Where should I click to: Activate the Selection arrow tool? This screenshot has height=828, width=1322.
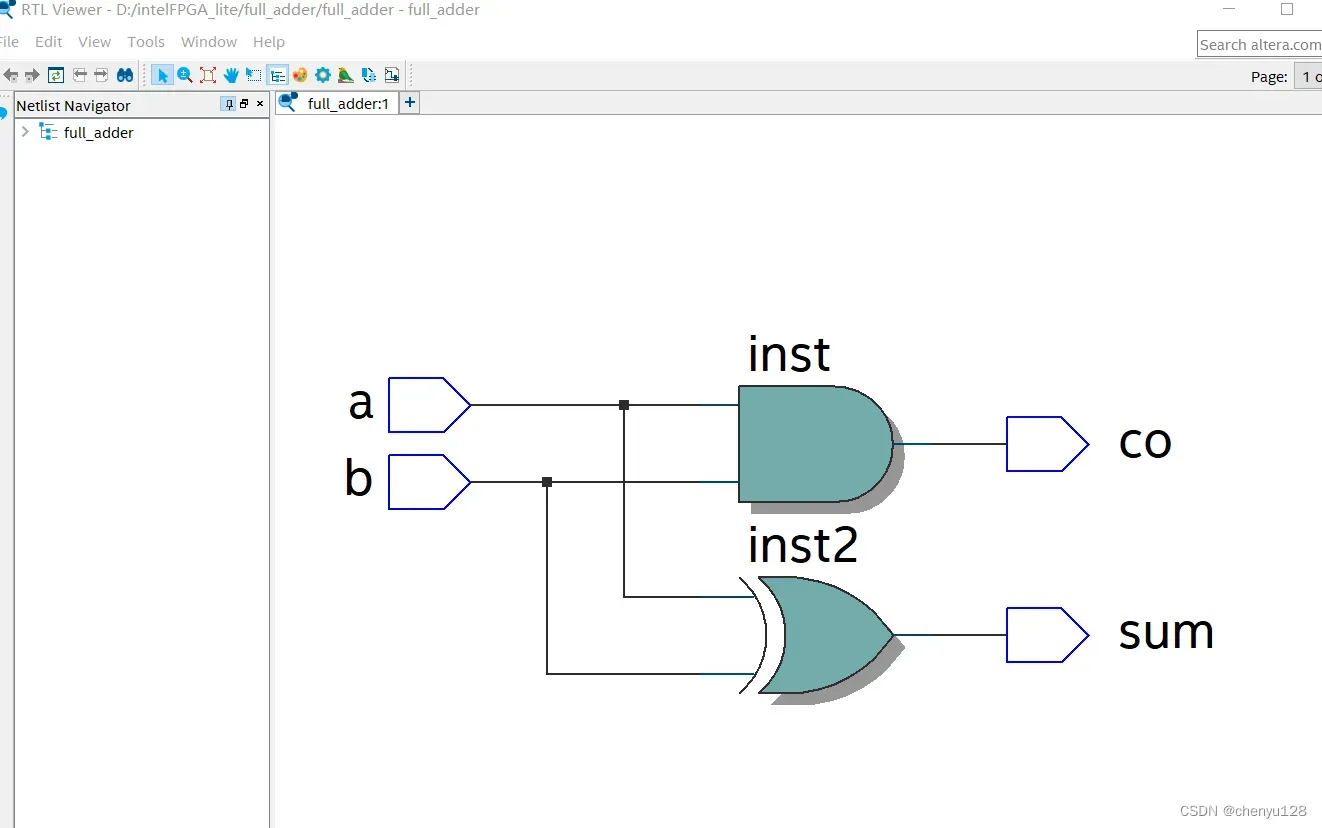pyautogui.click(x=162, y=75)
